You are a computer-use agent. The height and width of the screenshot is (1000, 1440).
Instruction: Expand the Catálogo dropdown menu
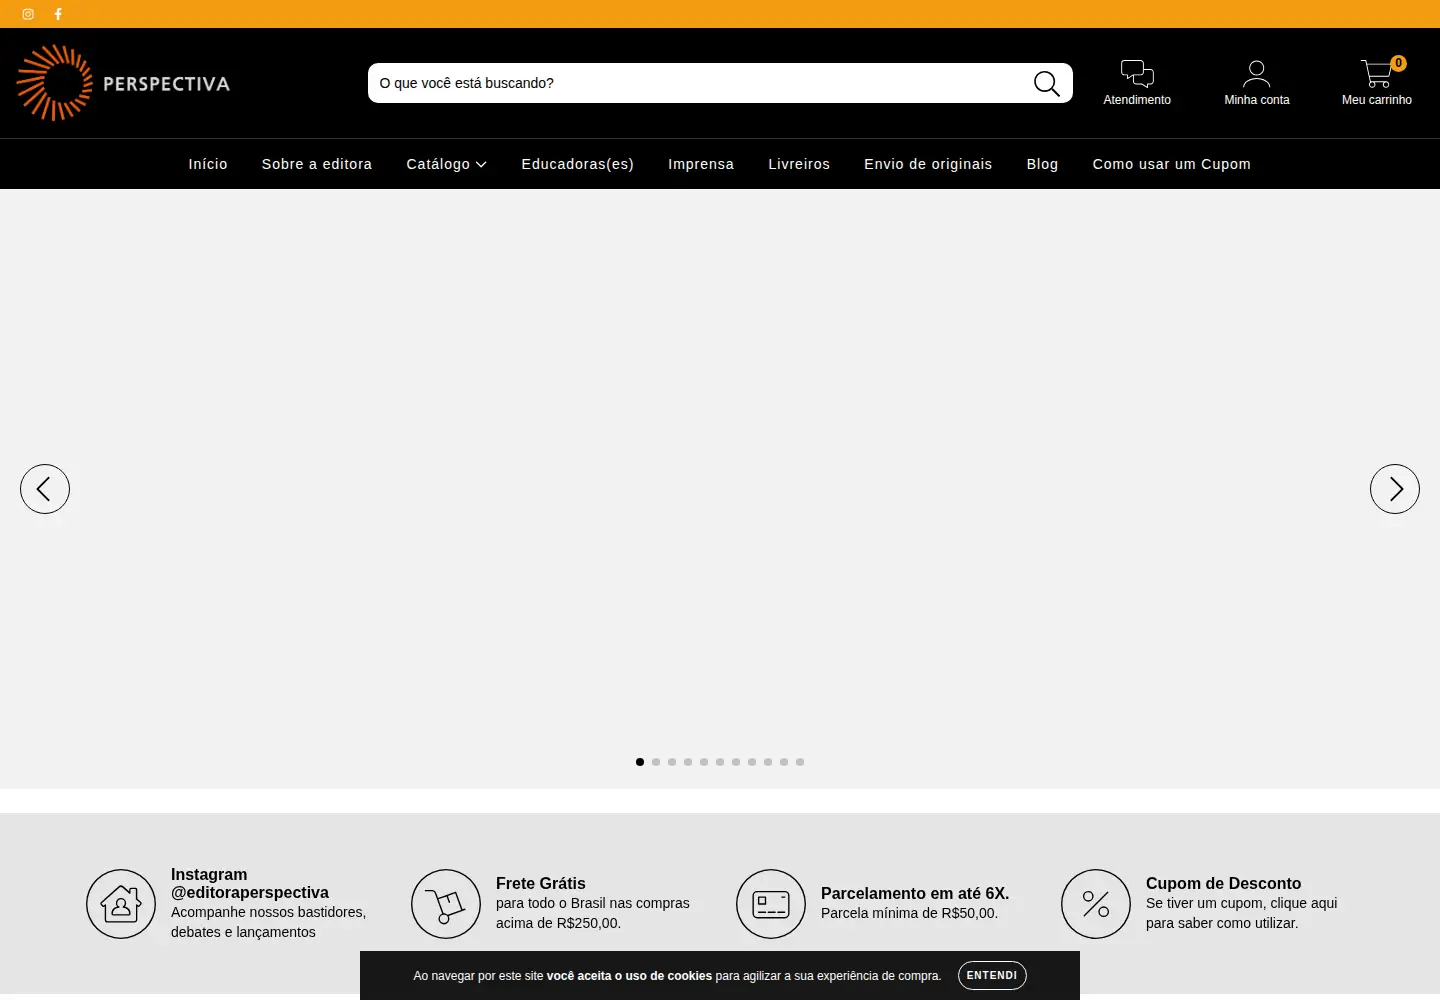[x=446, y=164]
